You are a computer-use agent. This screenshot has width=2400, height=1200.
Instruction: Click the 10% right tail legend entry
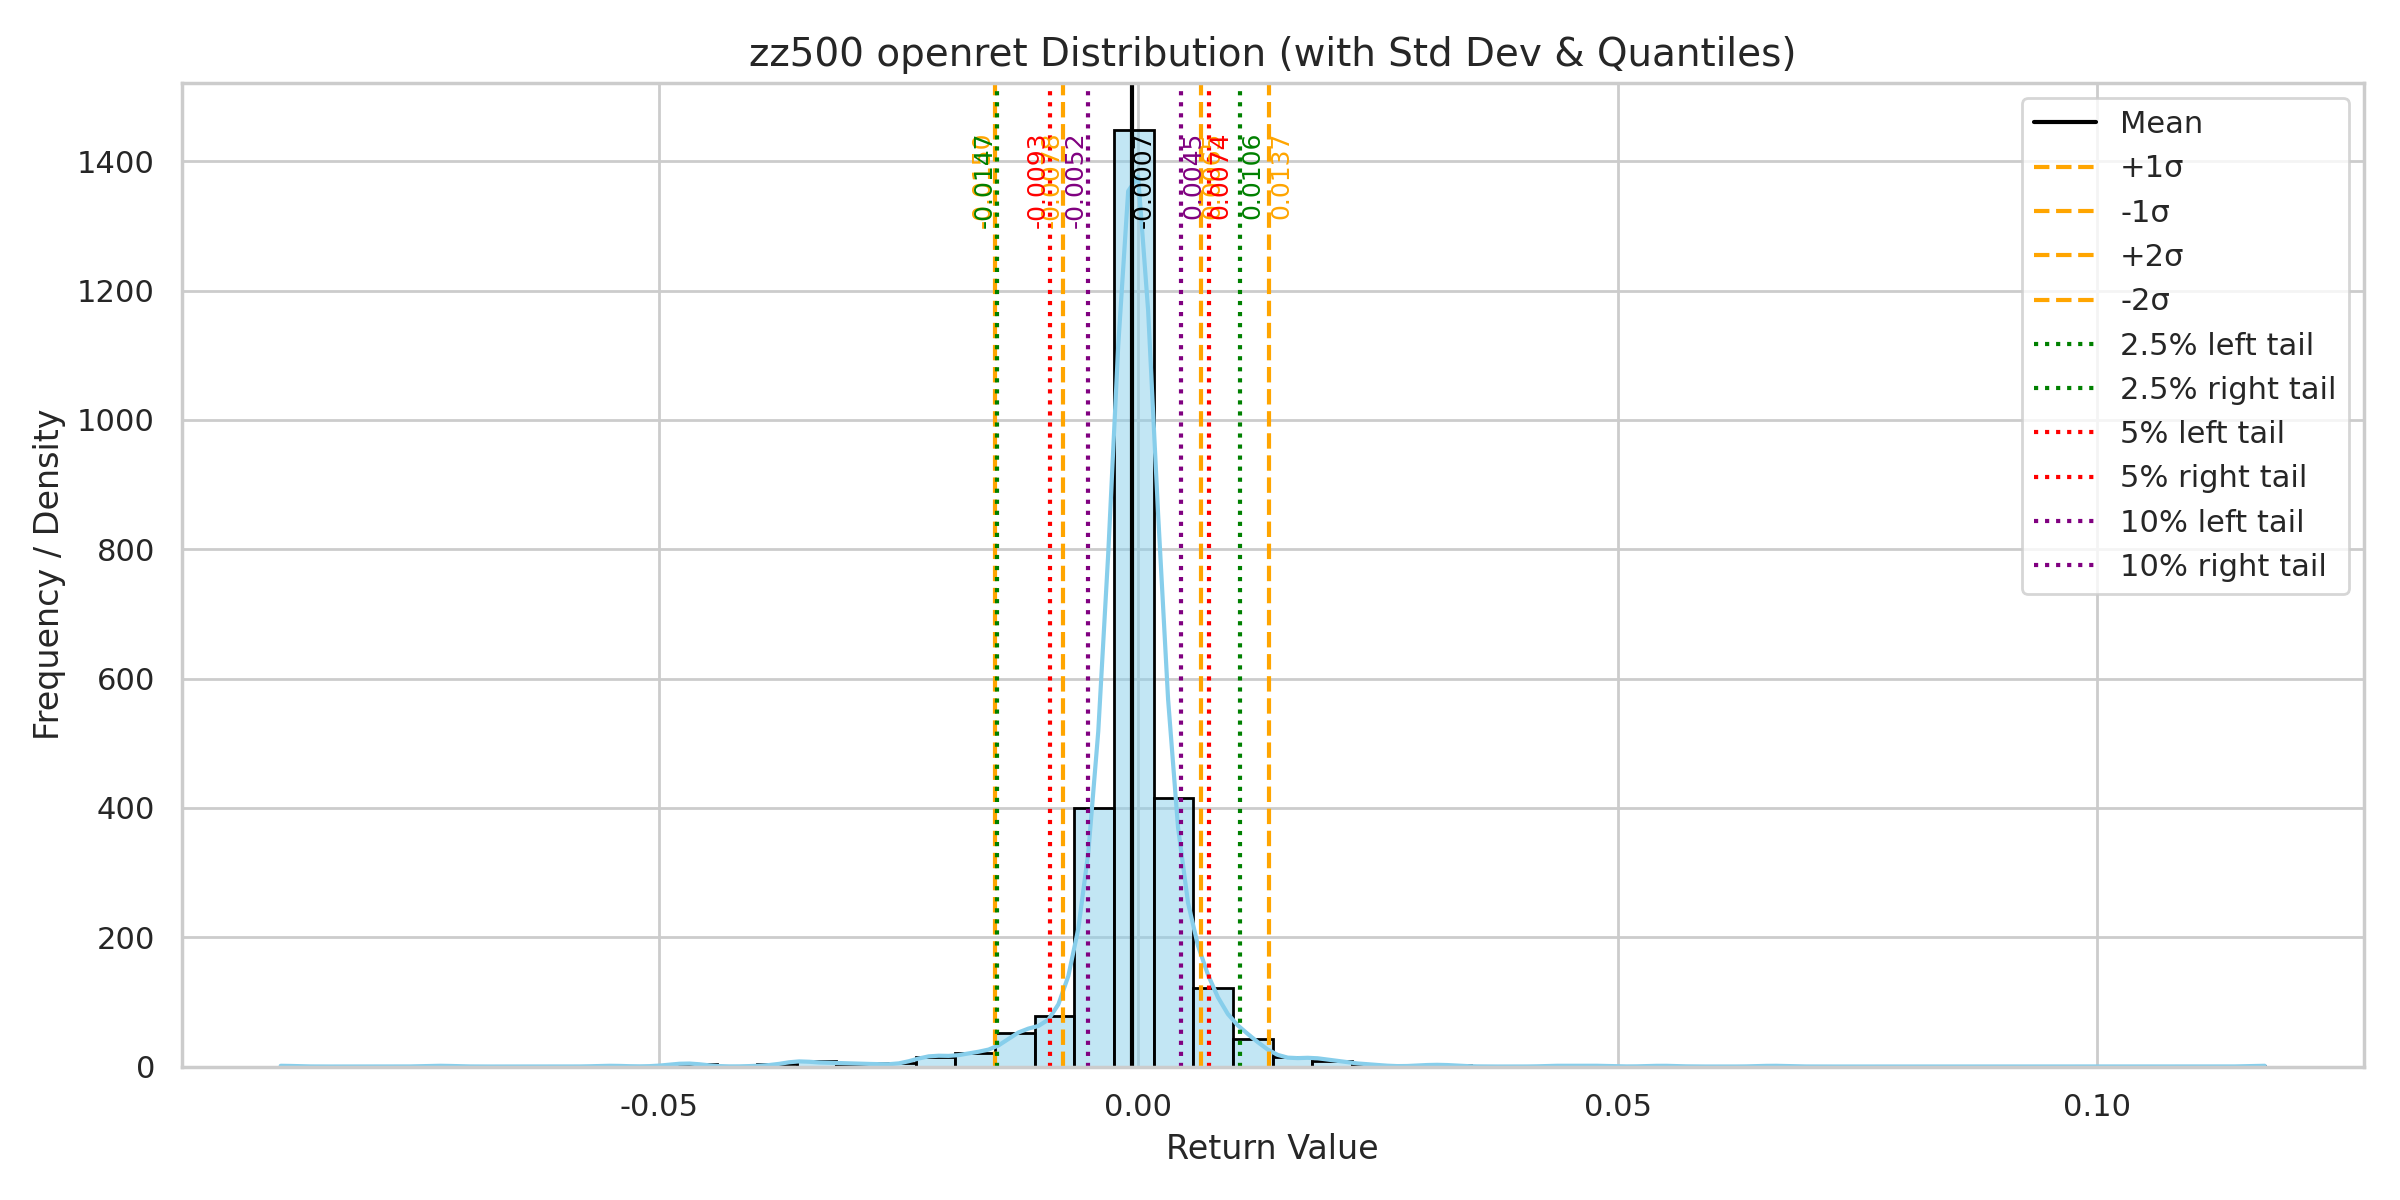click(2222, 566)
